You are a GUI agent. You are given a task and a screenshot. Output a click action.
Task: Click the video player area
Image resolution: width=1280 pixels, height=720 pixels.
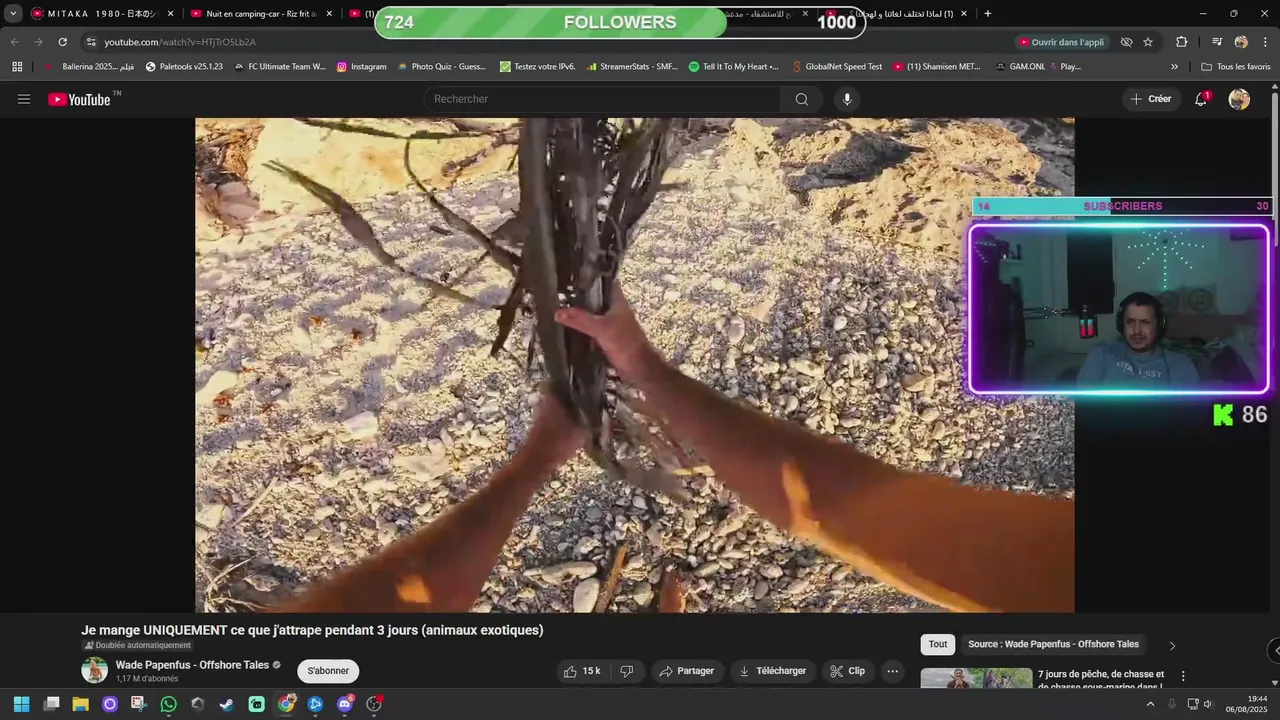pyautogui.click(x=634, y=365)
